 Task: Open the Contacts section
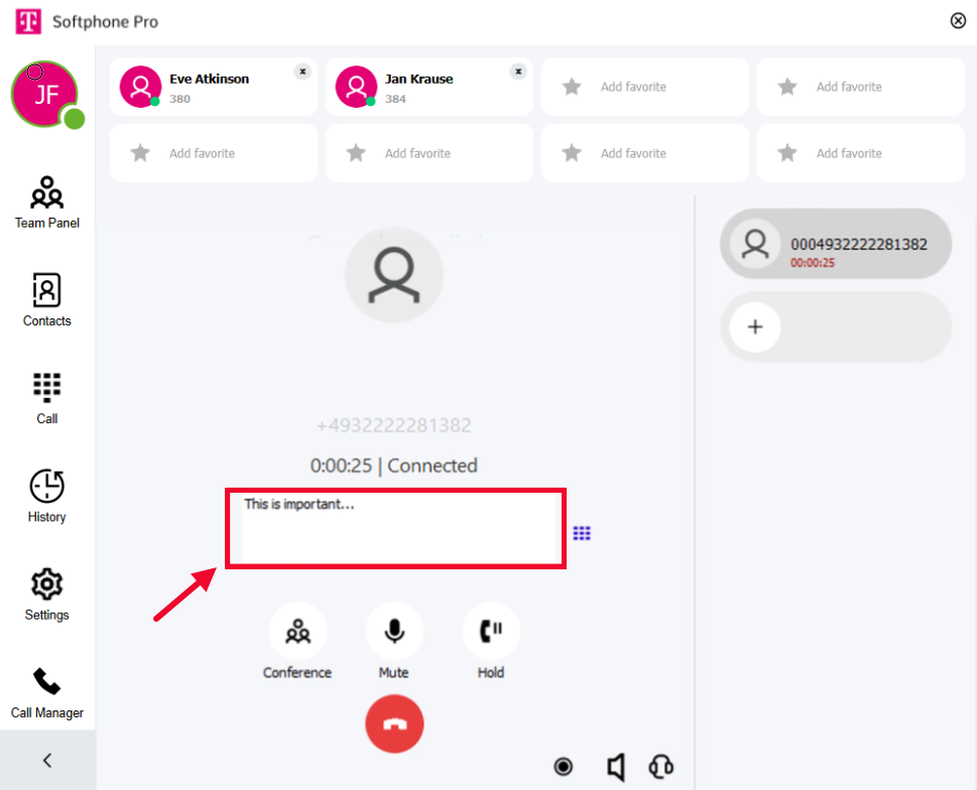47,300
